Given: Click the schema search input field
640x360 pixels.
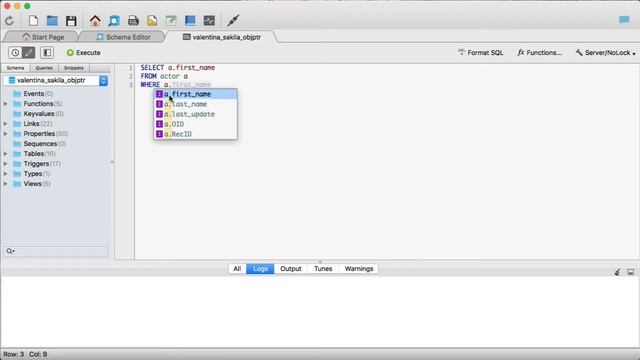Looking at the screenshot, I should pos(56,251).
